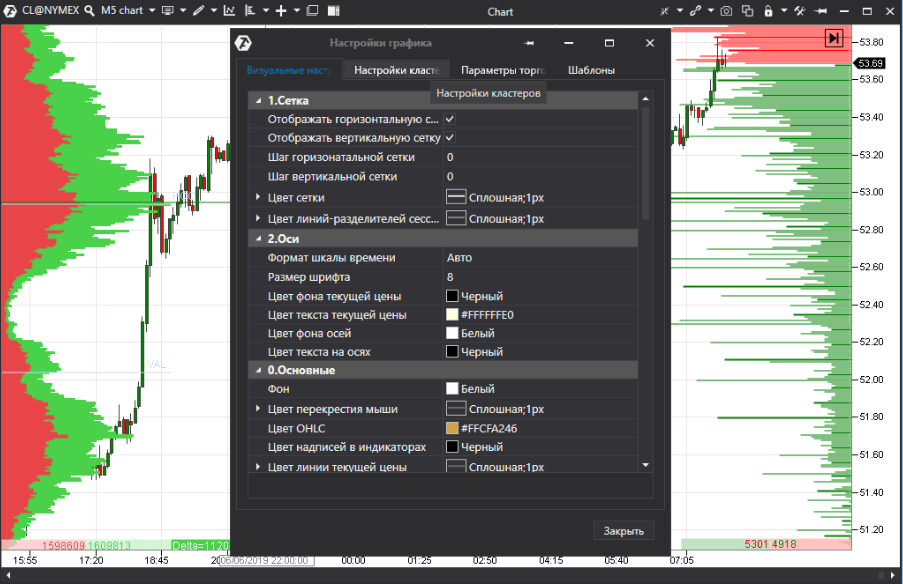Uncheck Отображать горизонтальную сетку
Viewport: 903px width, 584px height.
(x=448, y=117)
